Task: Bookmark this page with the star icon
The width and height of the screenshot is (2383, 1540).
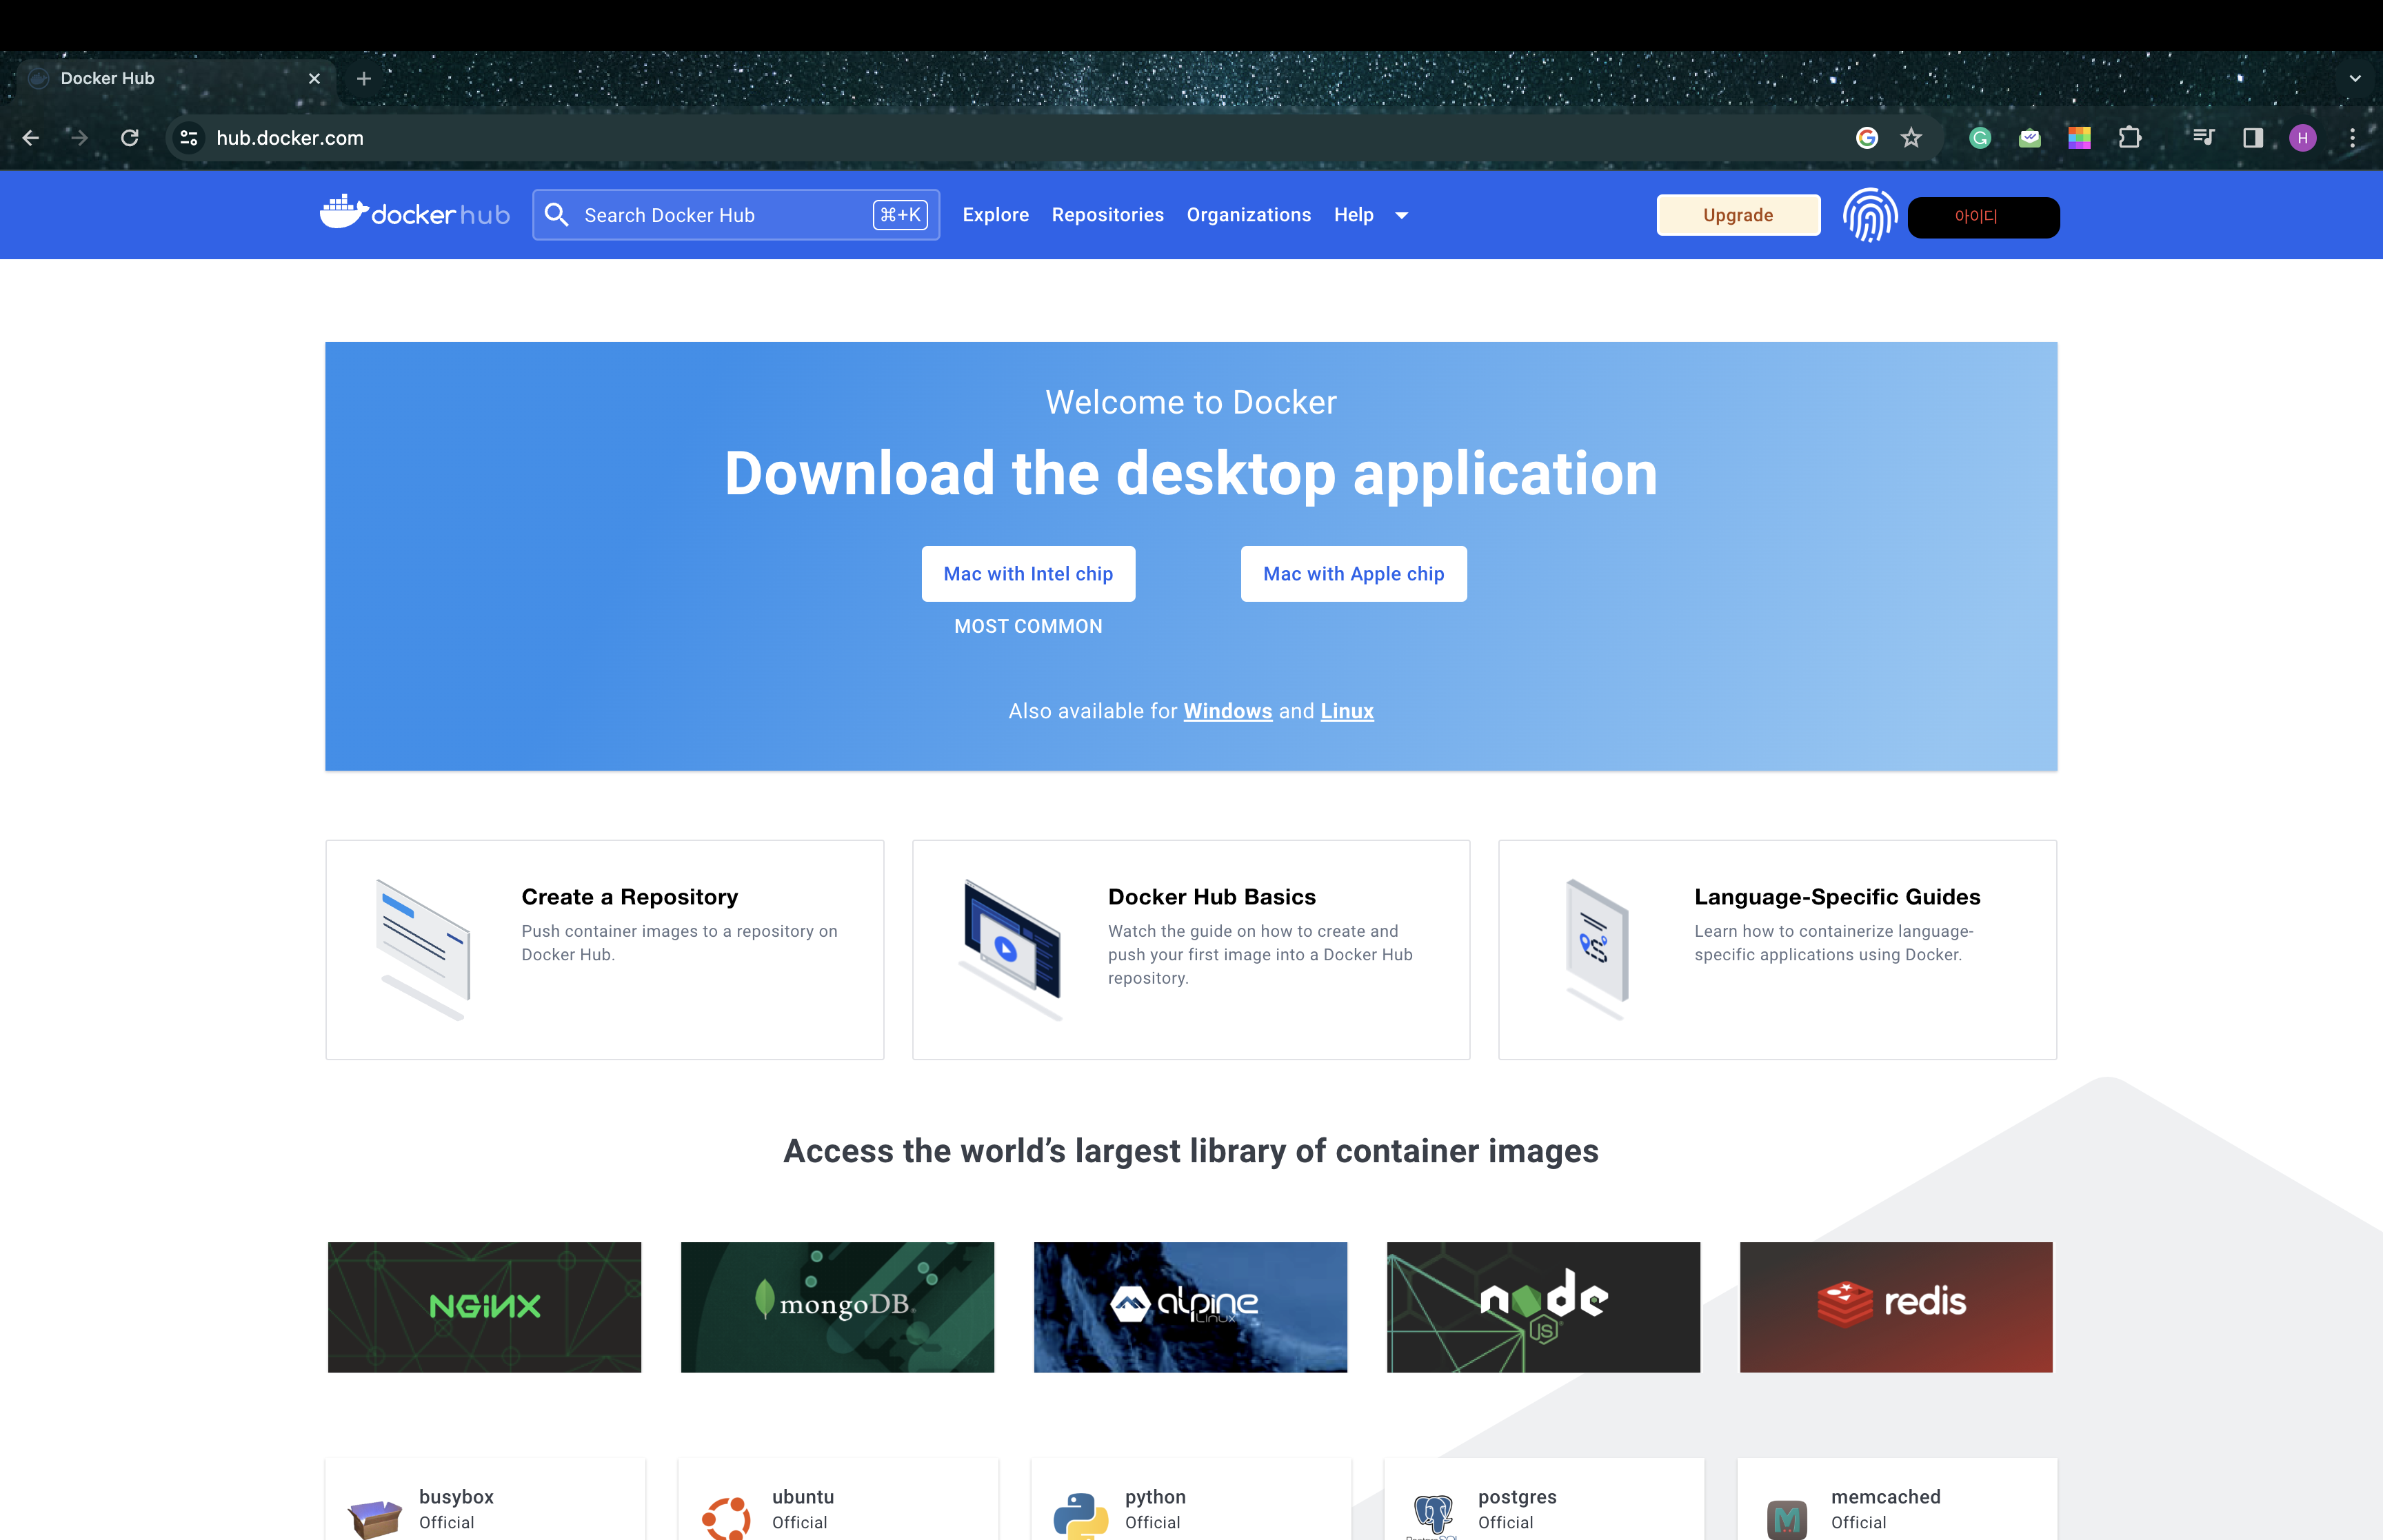Action: [1911, 138]
